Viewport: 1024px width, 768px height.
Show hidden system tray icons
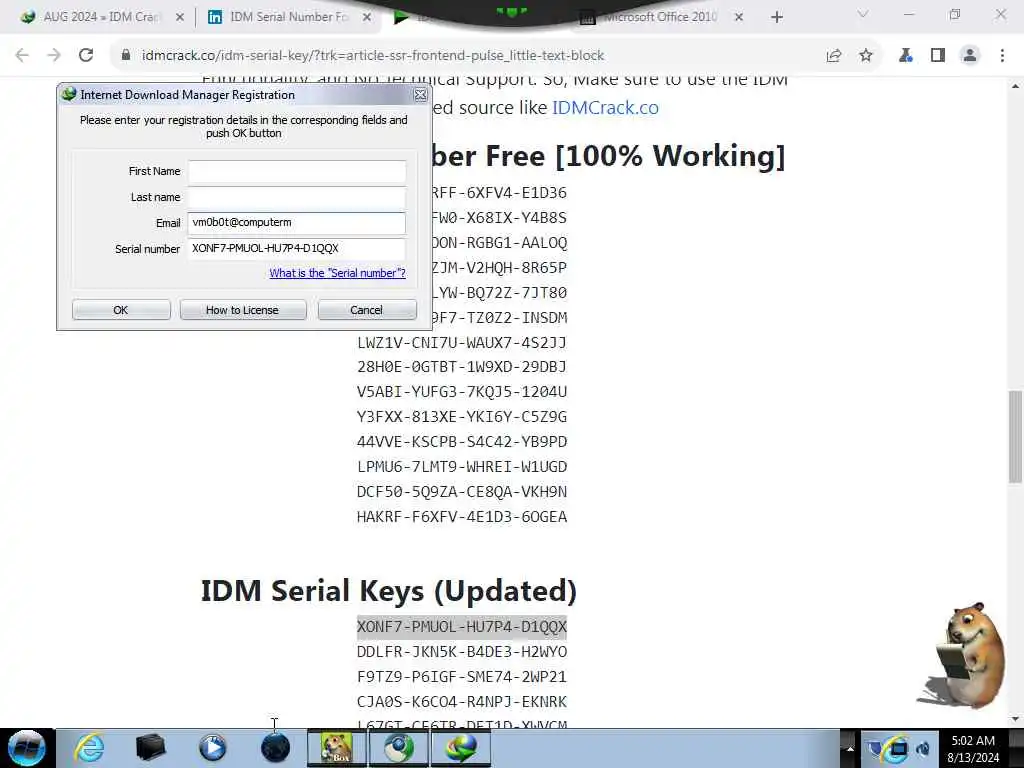tap(850, 749)
